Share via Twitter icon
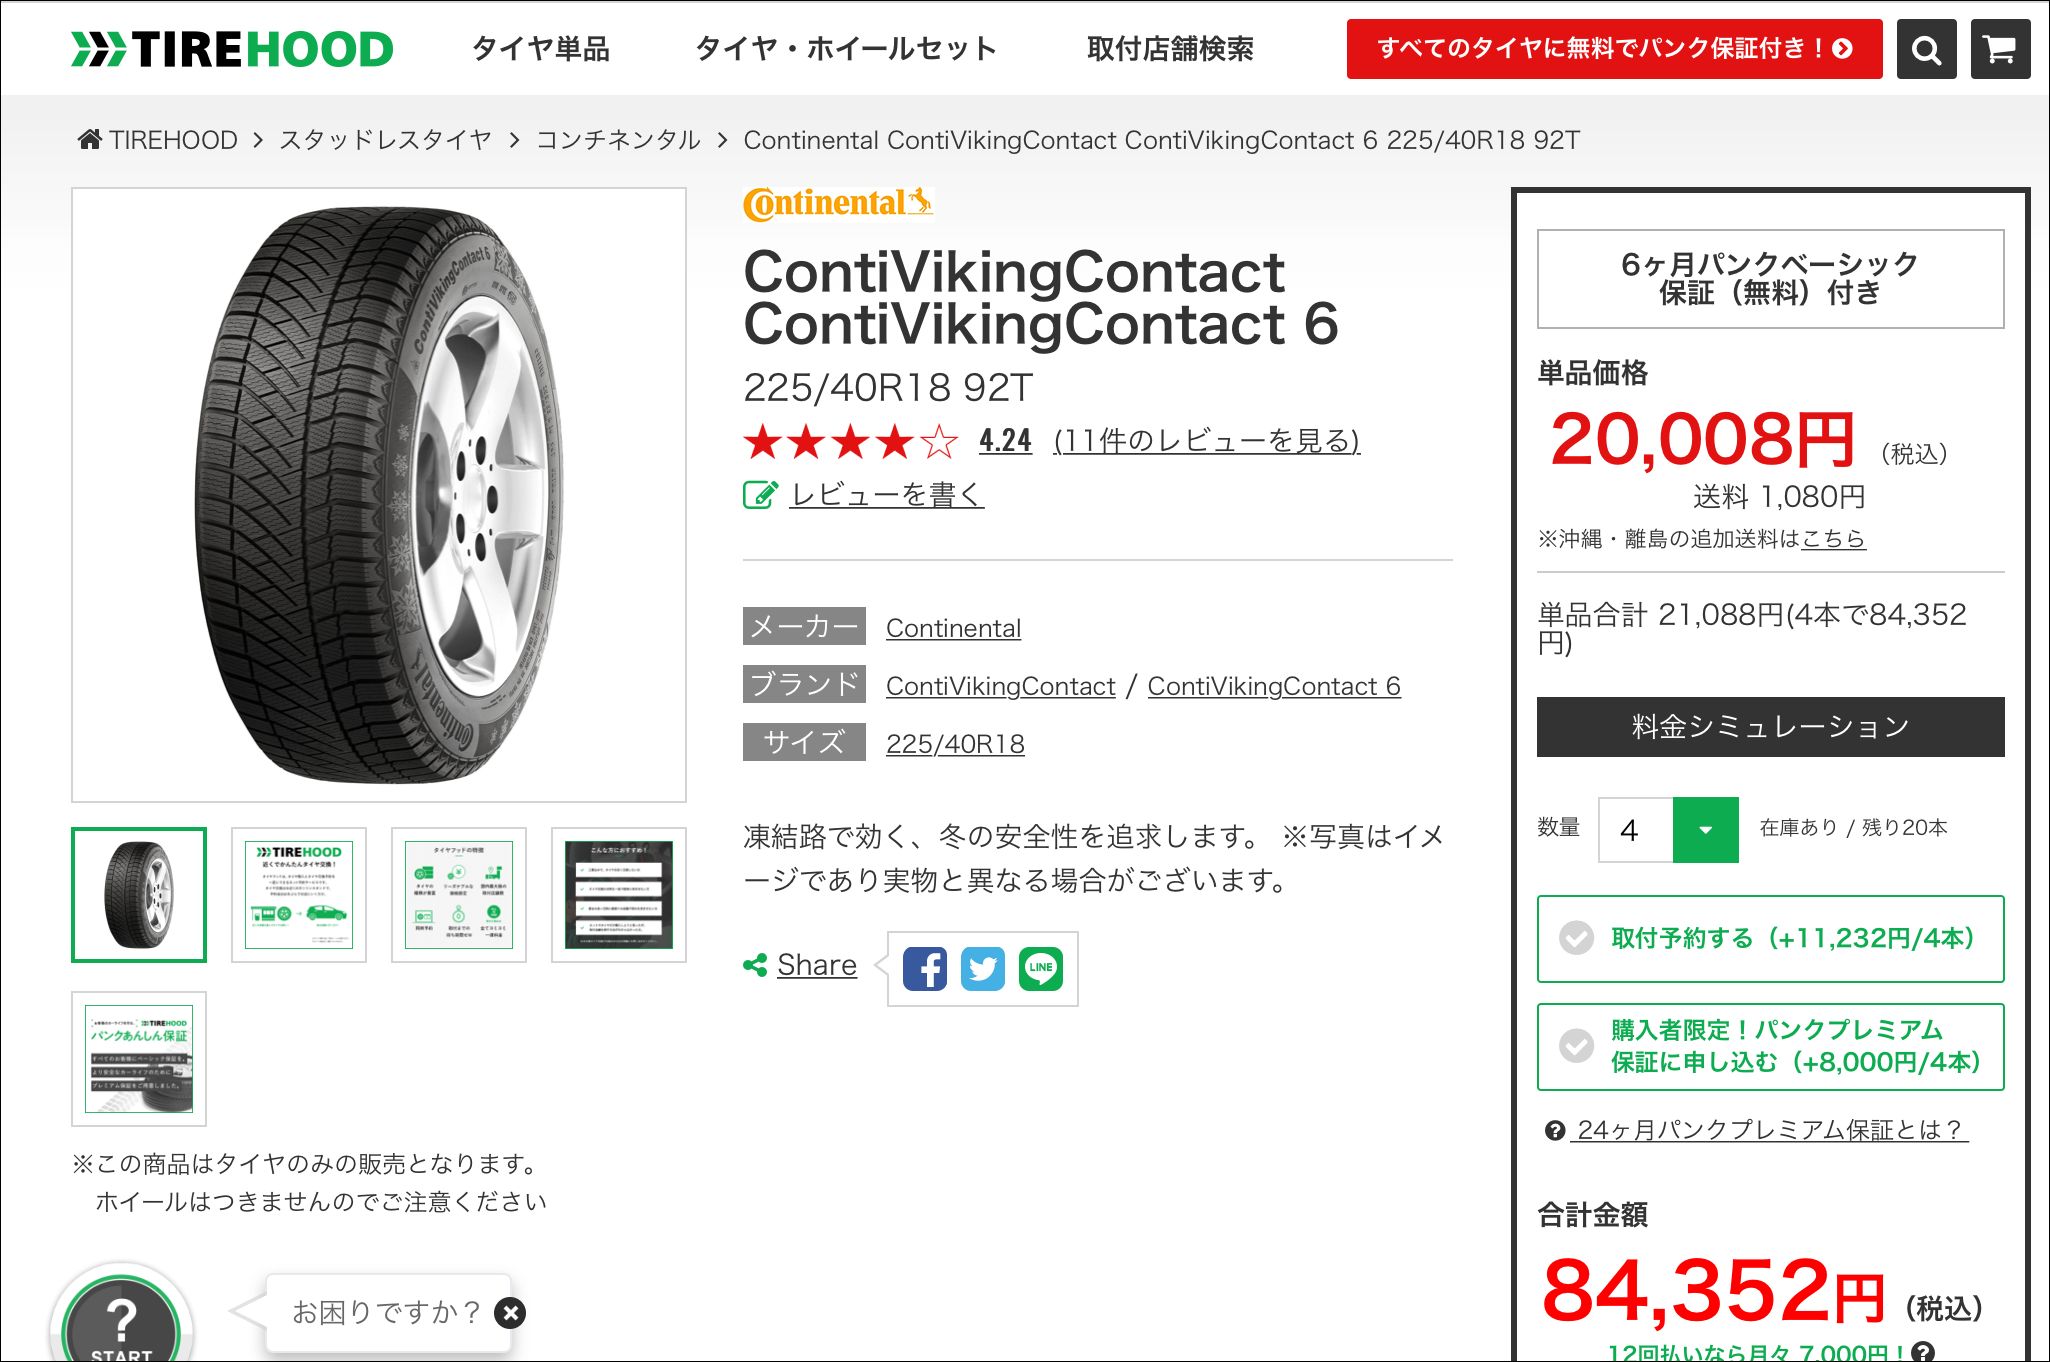Viewport: 2050px width, 1362px height. (982, 968)
